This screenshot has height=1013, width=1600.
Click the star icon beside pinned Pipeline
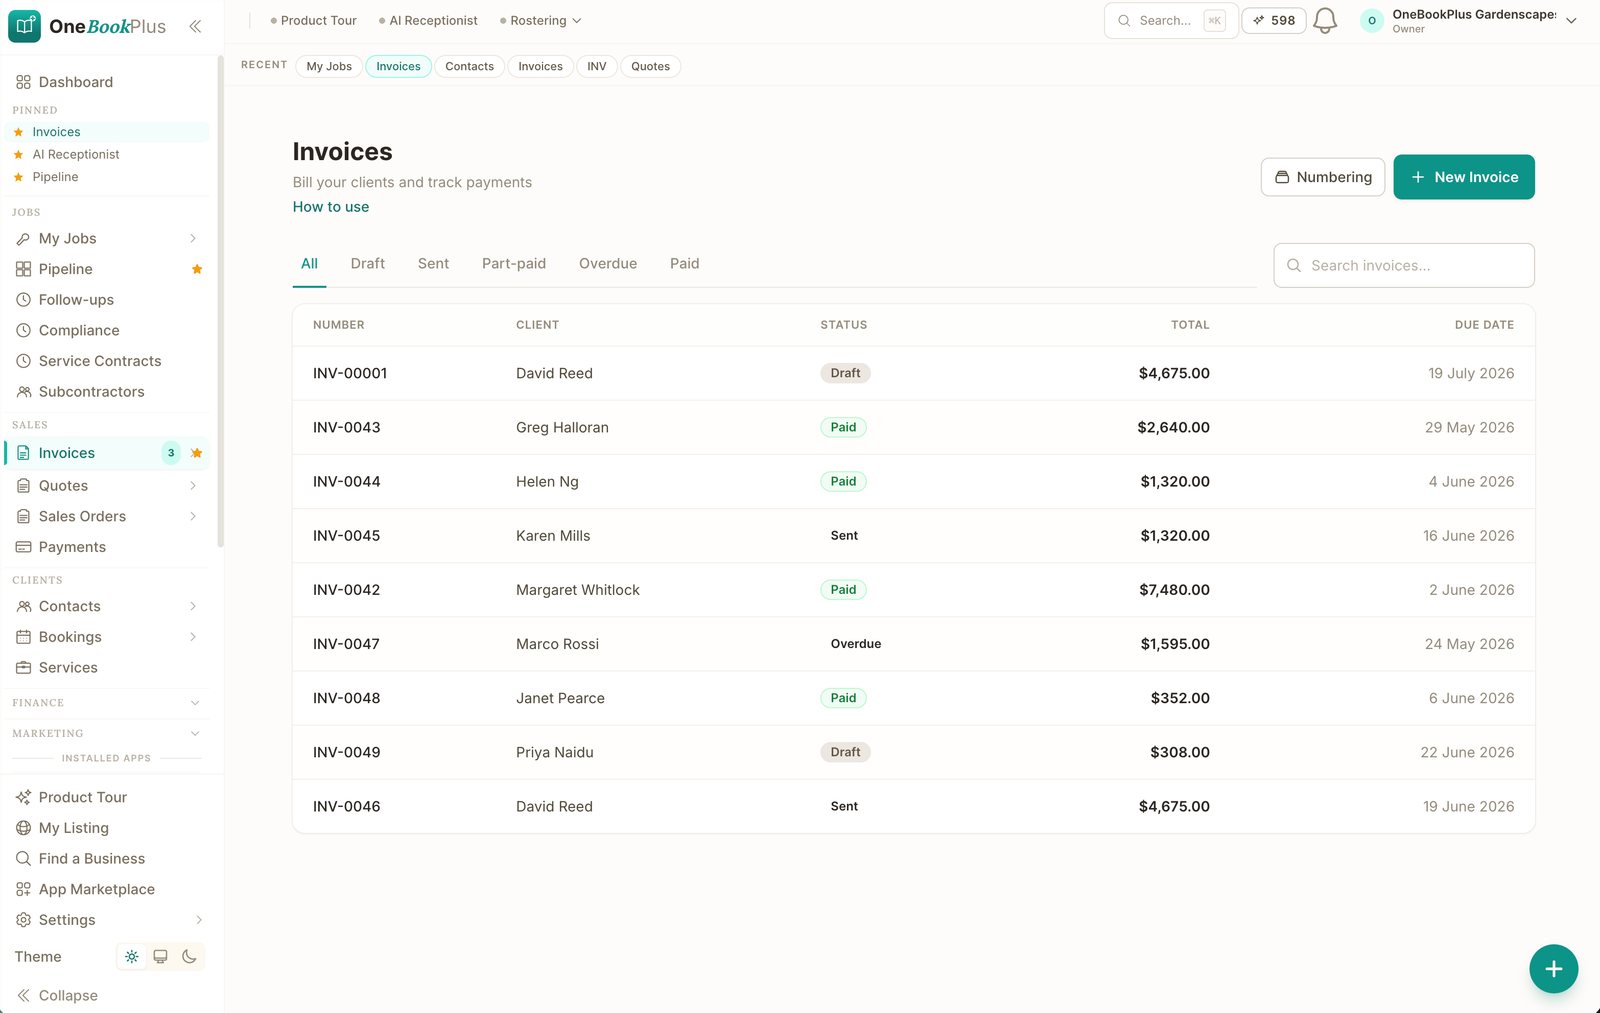[x=18, y=177]
